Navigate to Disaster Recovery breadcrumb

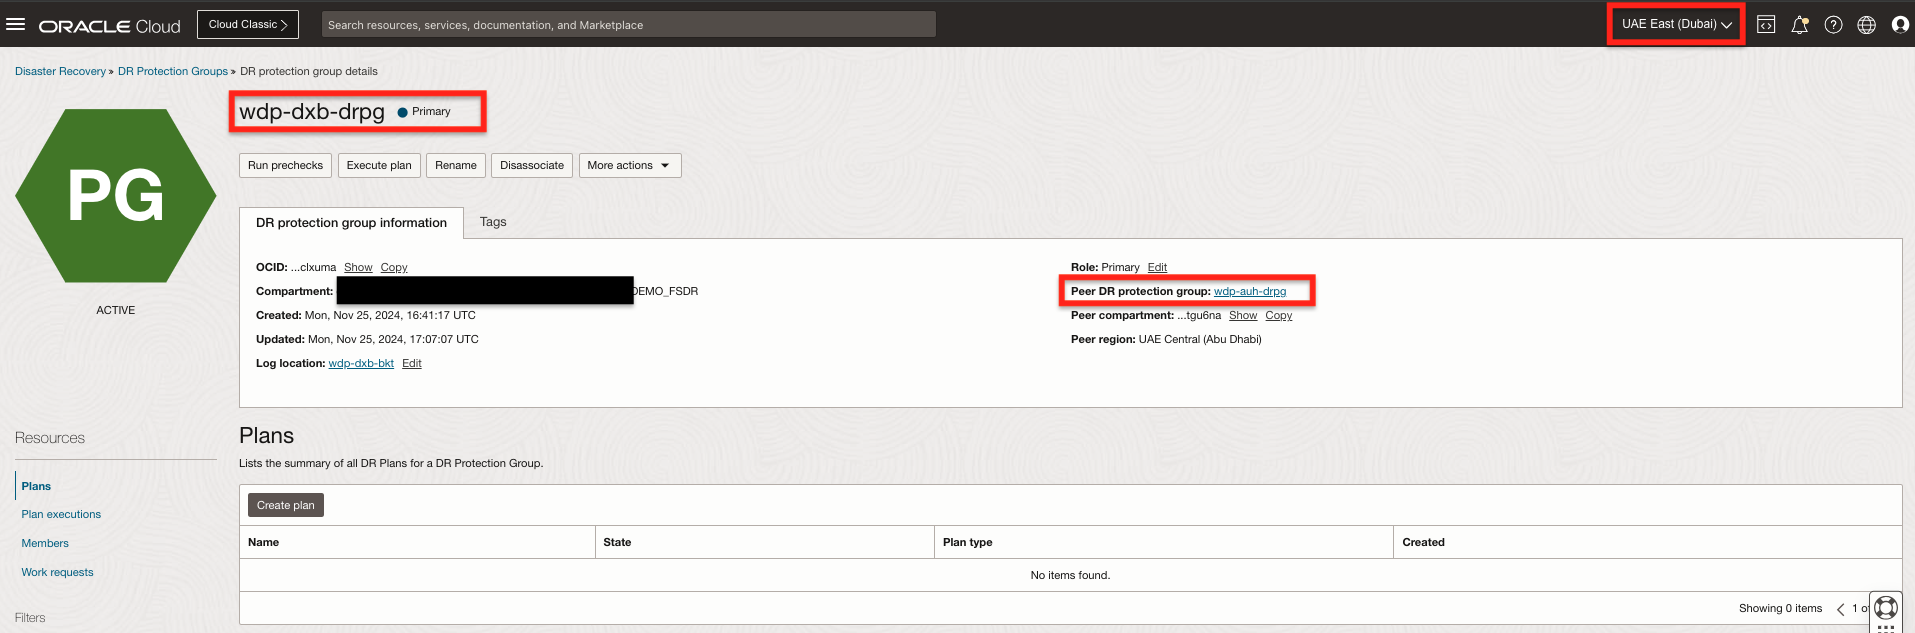(x=60, y=71)
